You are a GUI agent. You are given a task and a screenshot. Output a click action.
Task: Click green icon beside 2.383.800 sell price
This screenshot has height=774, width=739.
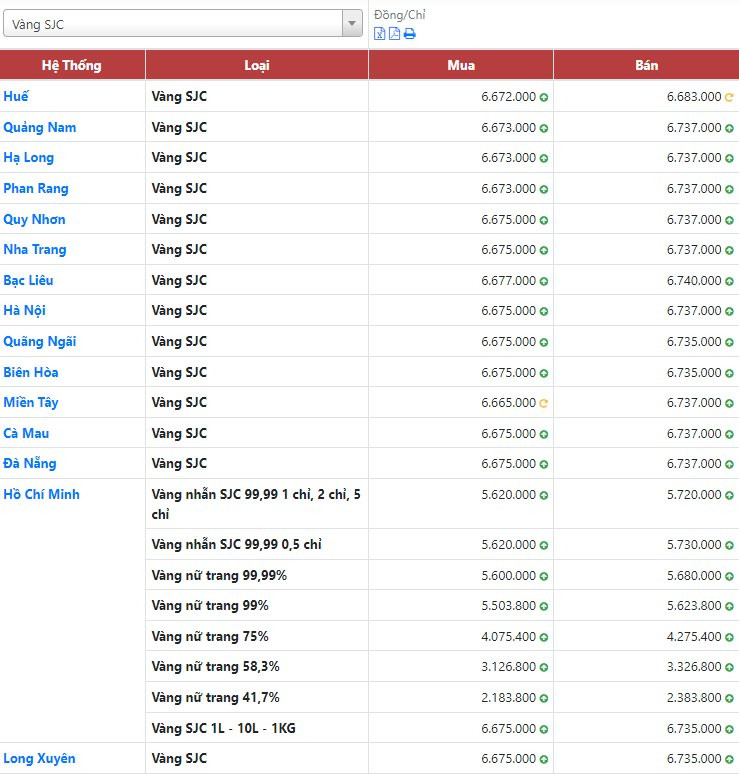pyautogui.click(x=729, y=698)
